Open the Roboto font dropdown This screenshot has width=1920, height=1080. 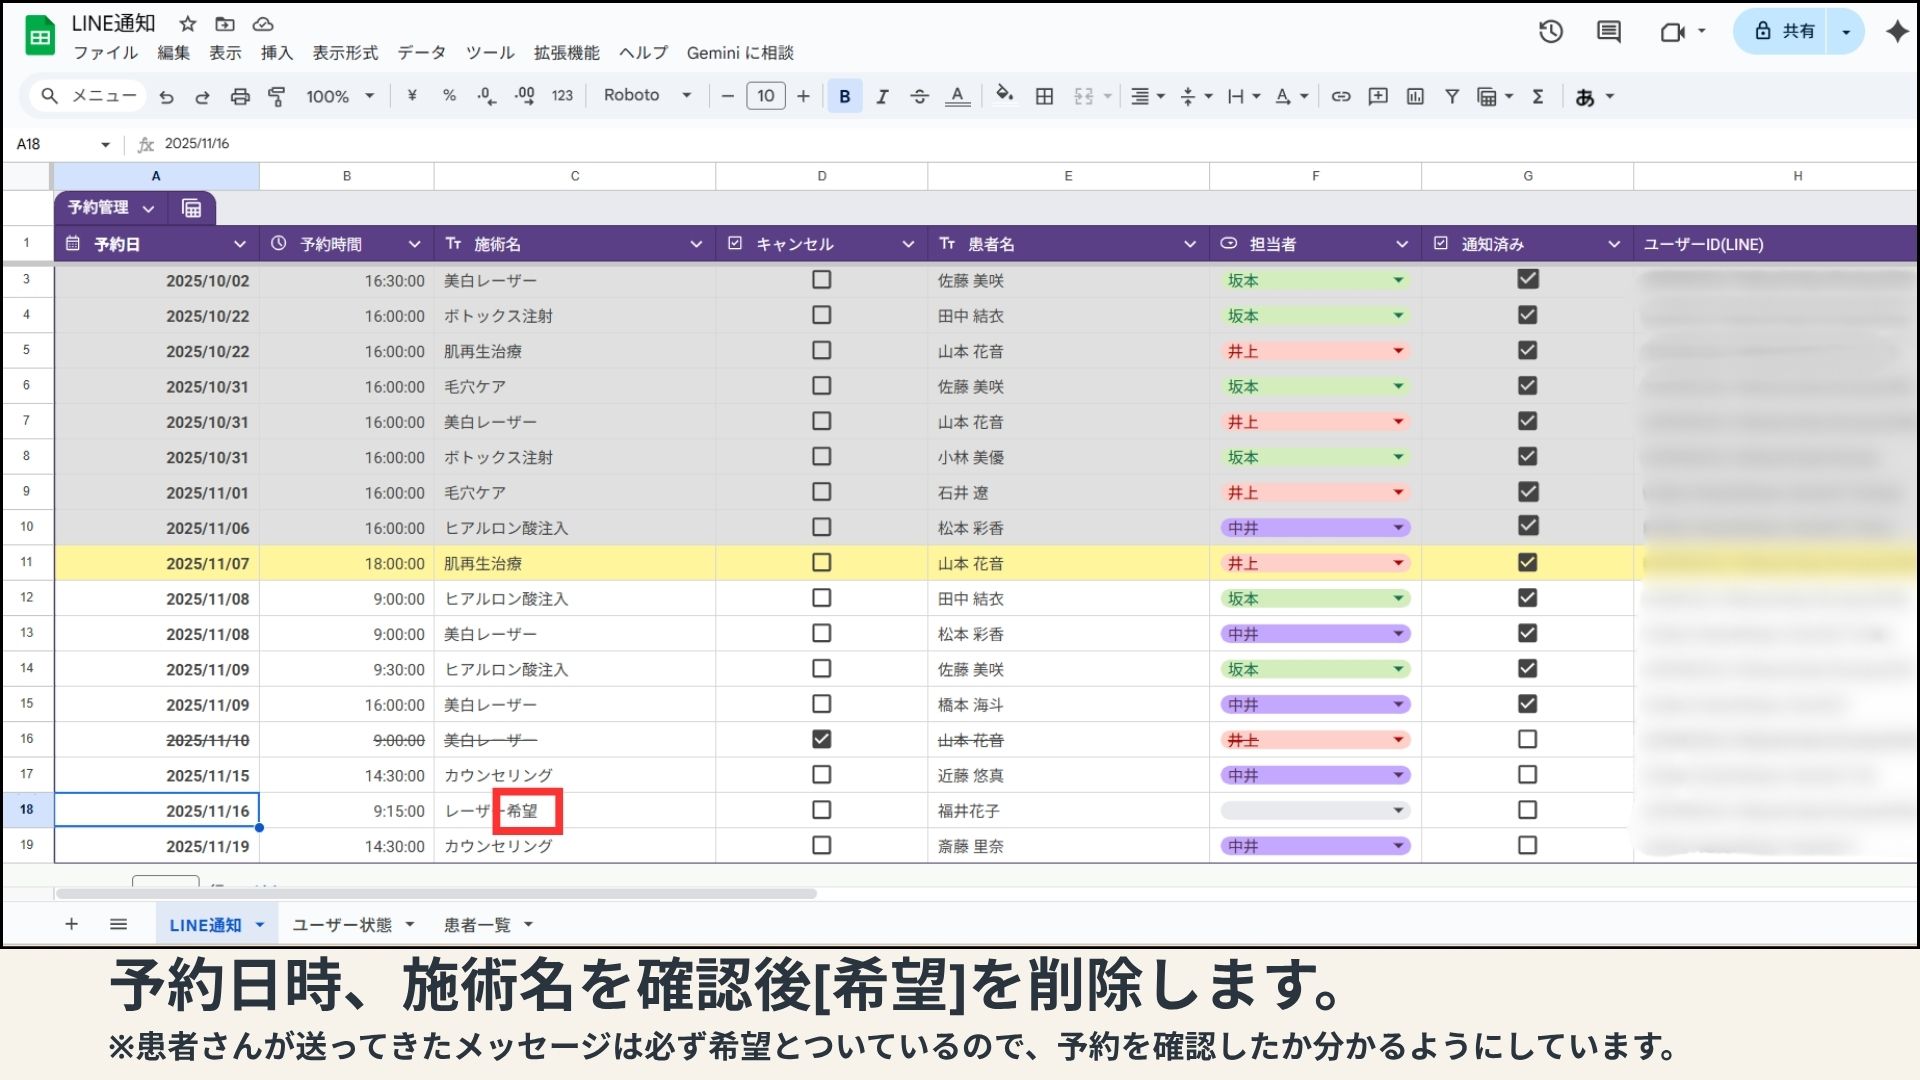[647, 96]
